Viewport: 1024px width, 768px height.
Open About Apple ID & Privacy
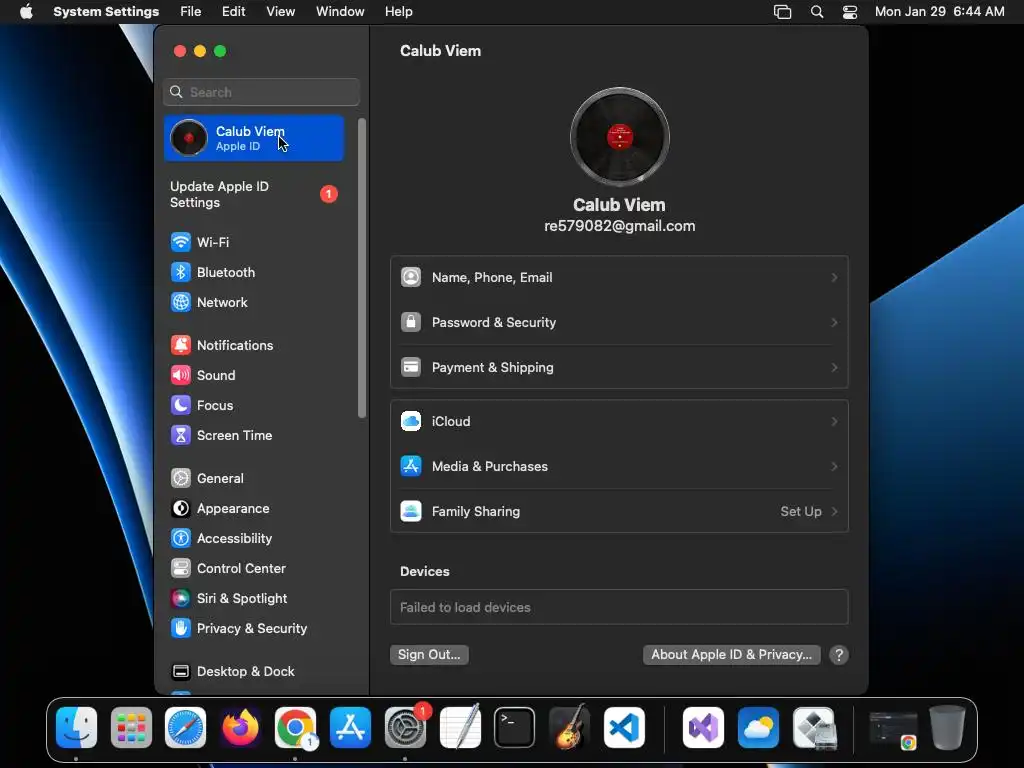click(731, 655)
